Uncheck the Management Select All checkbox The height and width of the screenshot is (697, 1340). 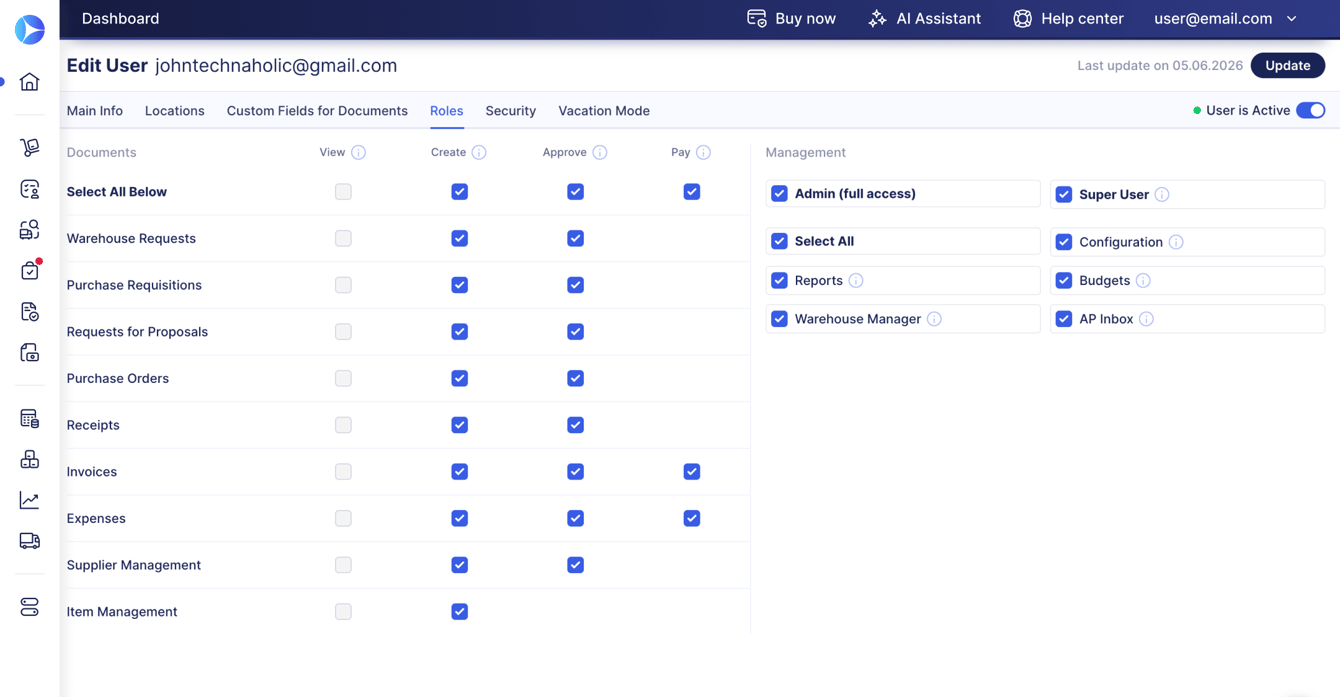click(x=779, y=241)
